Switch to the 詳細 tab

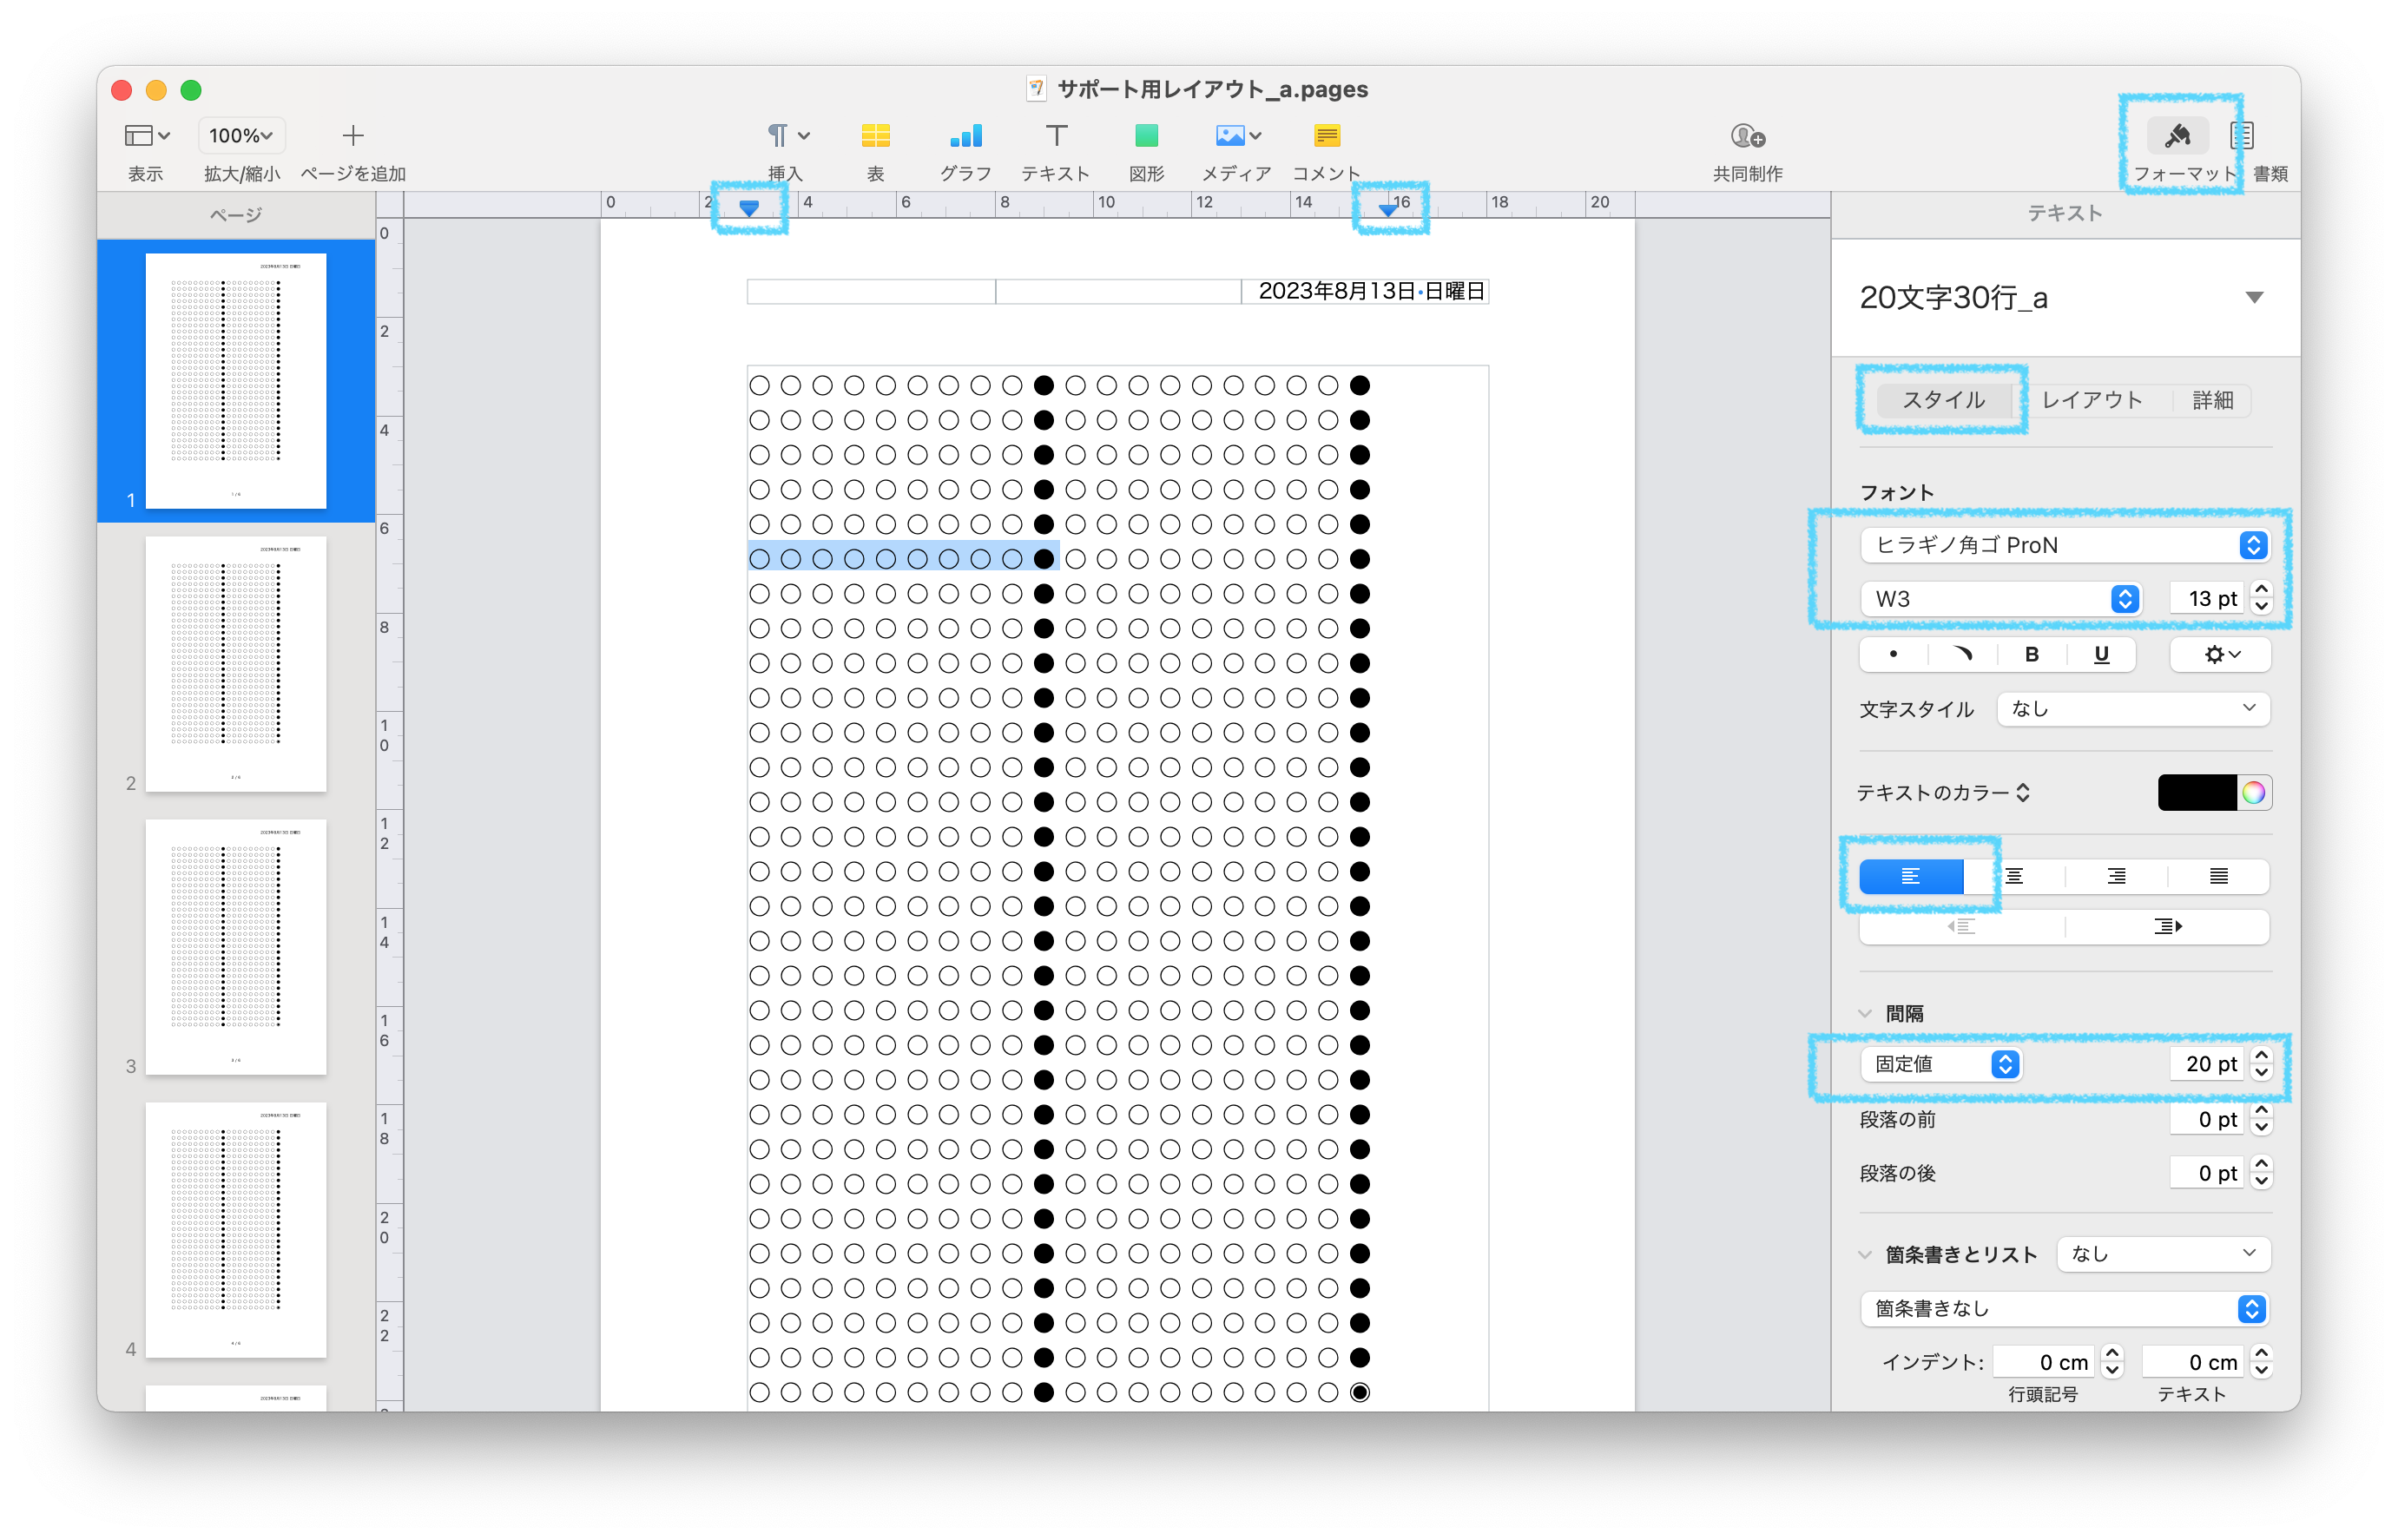point(2212,400)
